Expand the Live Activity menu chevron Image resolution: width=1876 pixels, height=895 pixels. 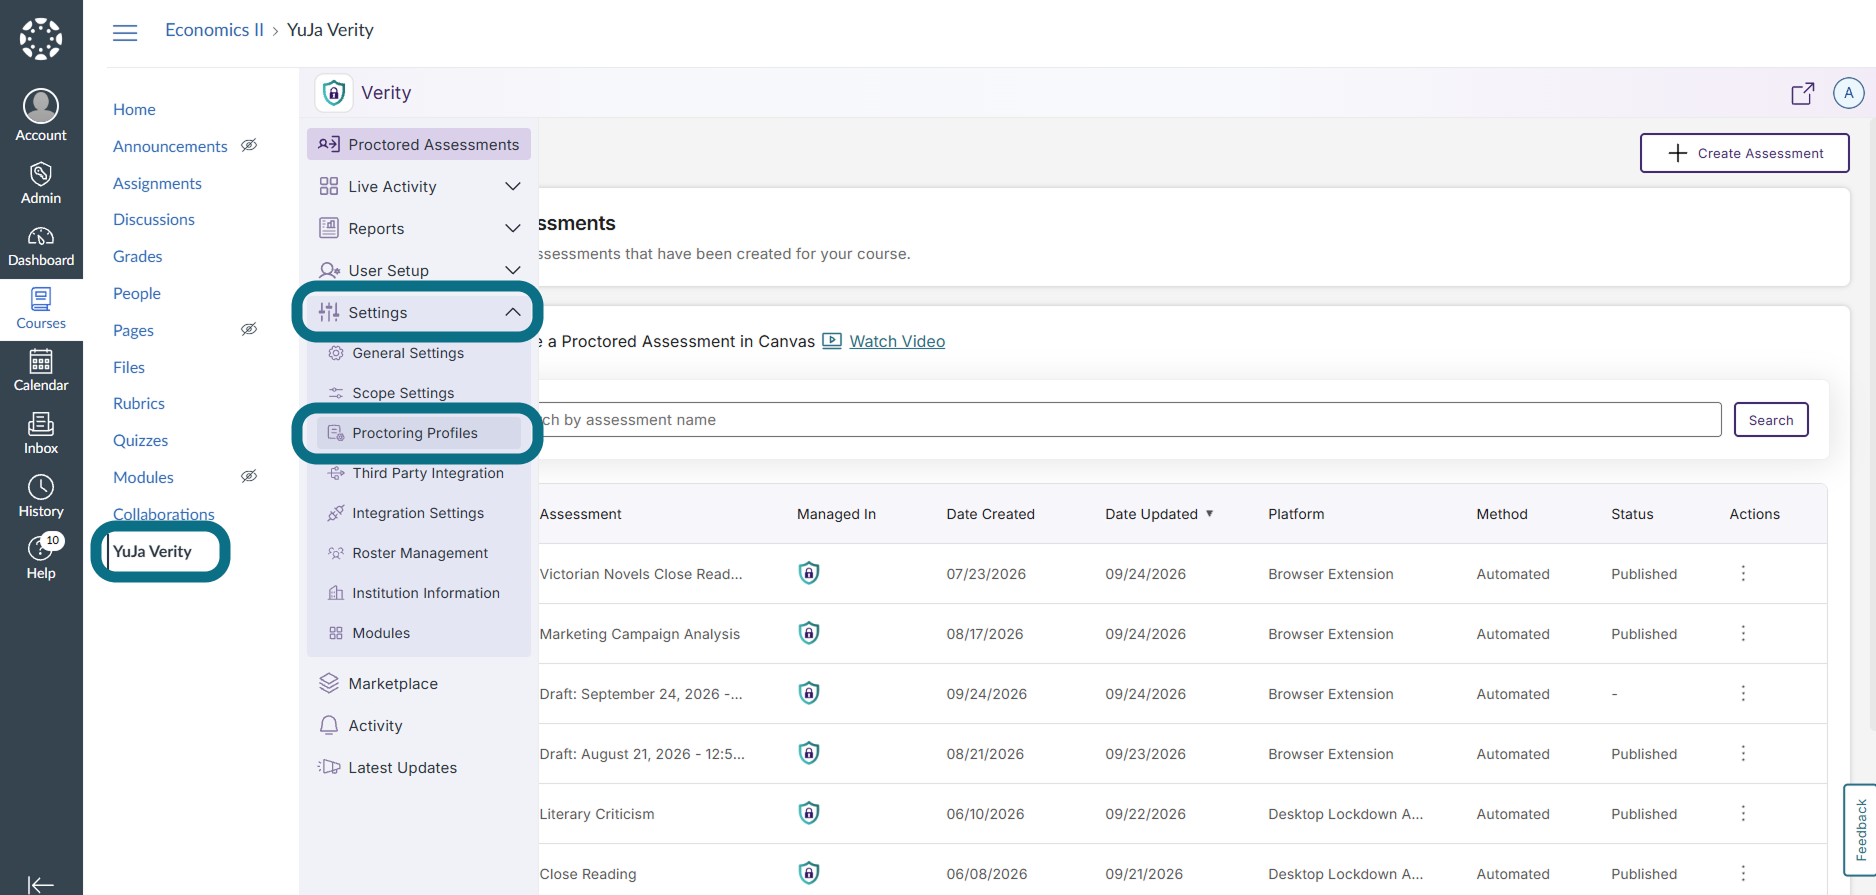tap(513, 186)
